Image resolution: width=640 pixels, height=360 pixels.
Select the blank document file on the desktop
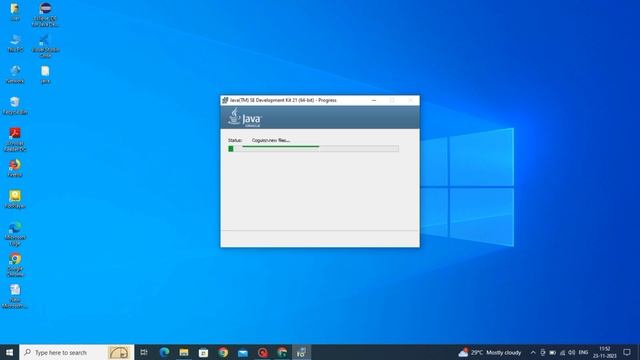pos(45,75)
